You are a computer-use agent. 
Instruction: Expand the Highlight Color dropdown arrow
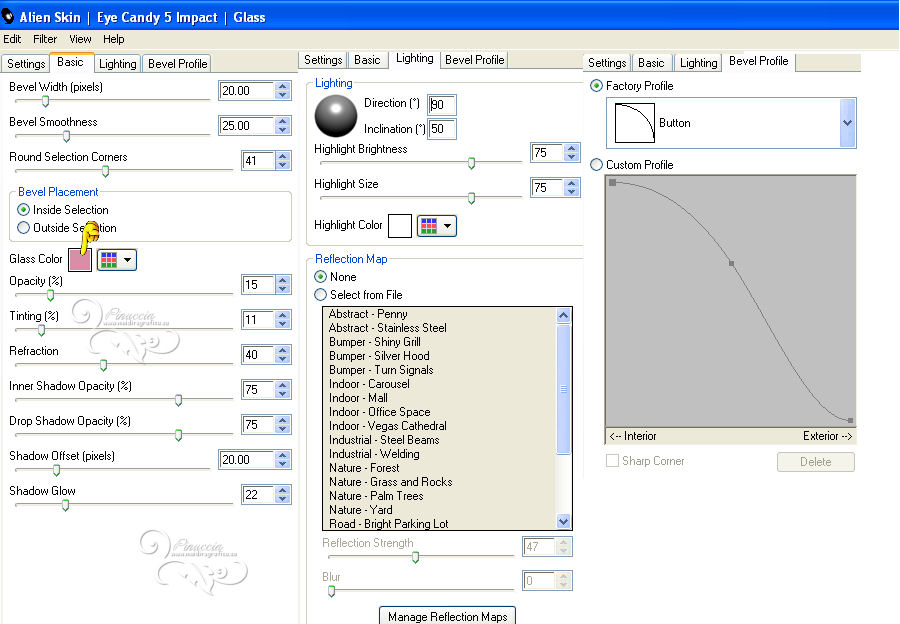(447, 226)
